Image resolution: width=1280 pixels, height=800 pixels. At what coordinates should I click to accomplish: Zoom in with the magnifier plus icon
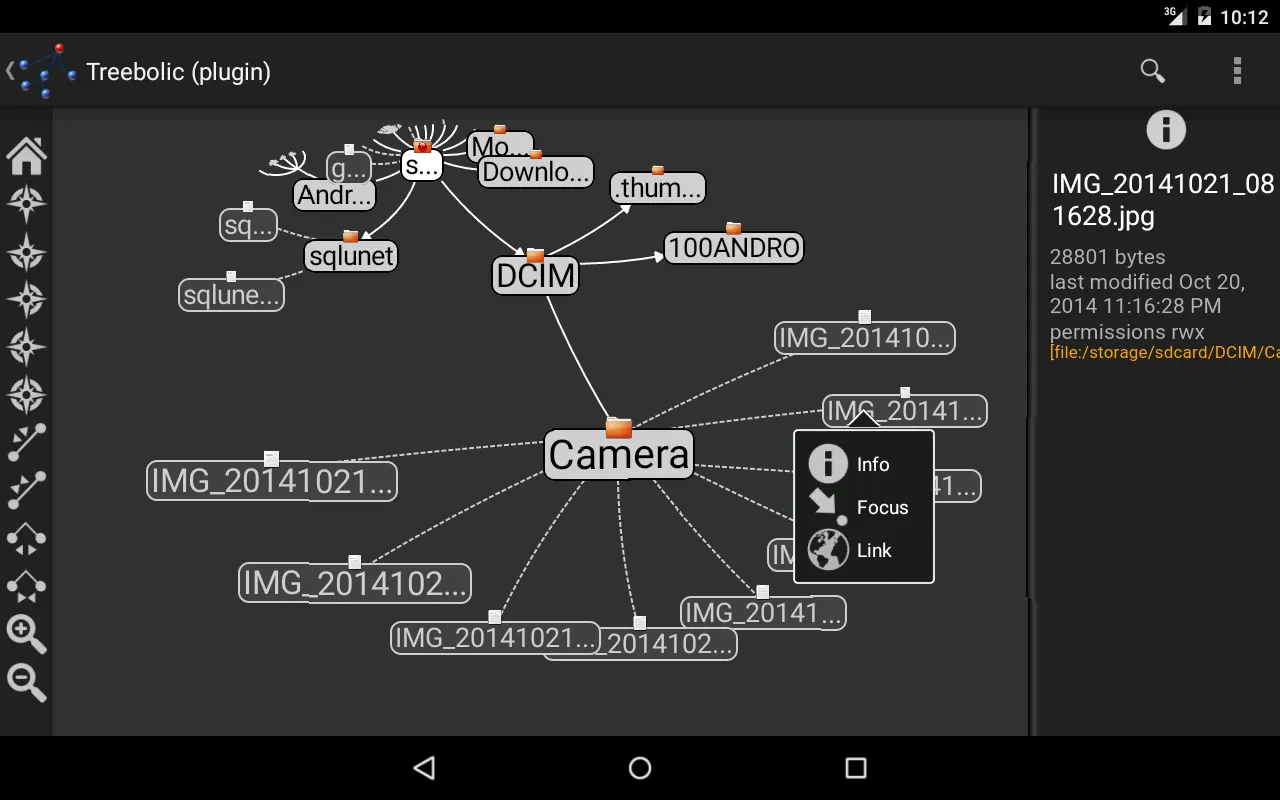(27, 635)
